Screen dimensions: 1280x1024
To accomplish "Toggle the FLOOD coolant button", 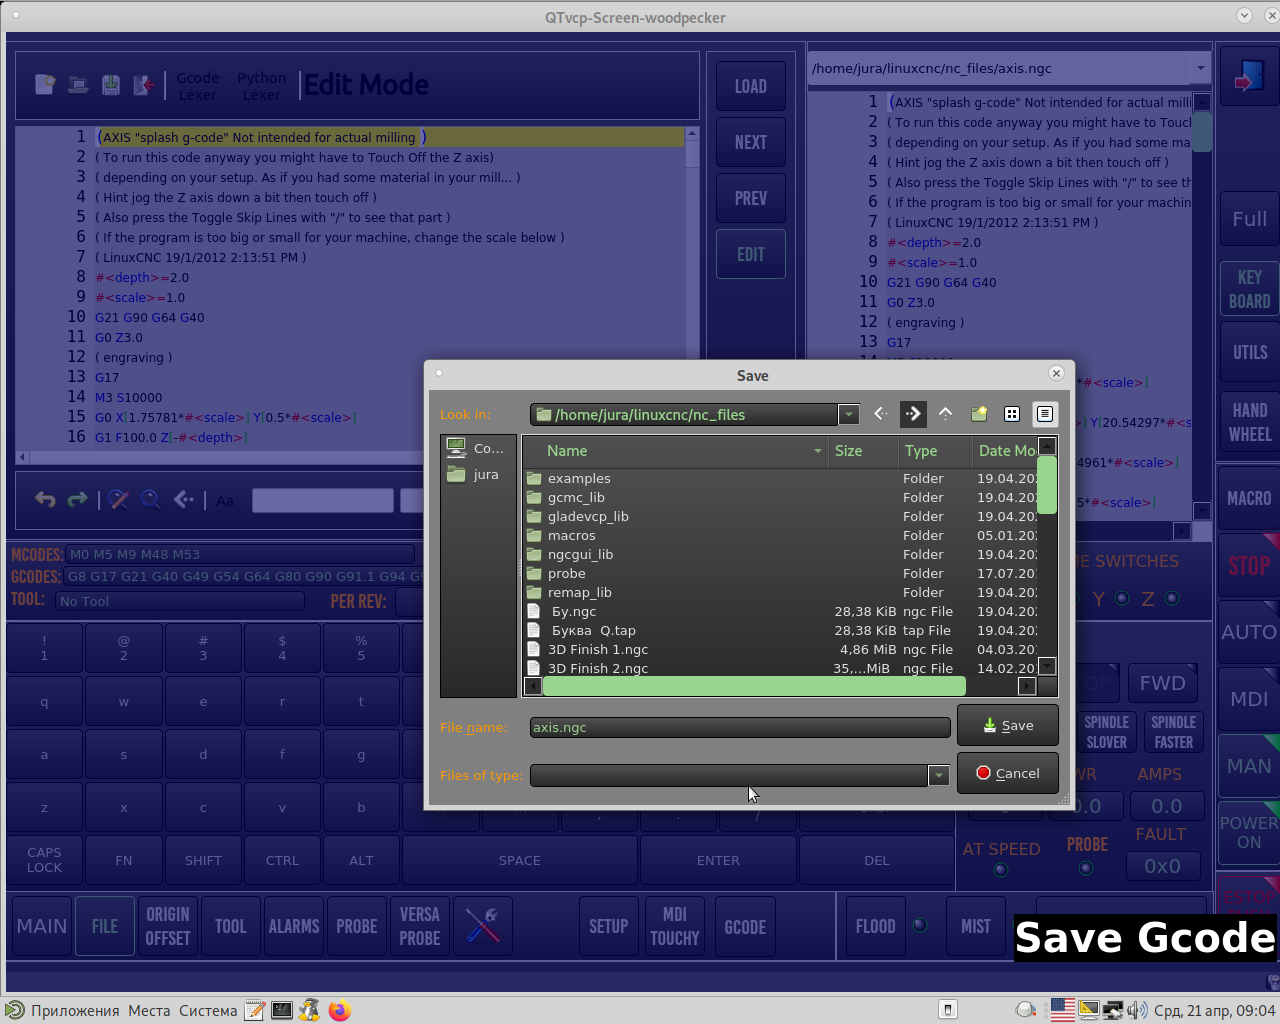I will [876, 926].
